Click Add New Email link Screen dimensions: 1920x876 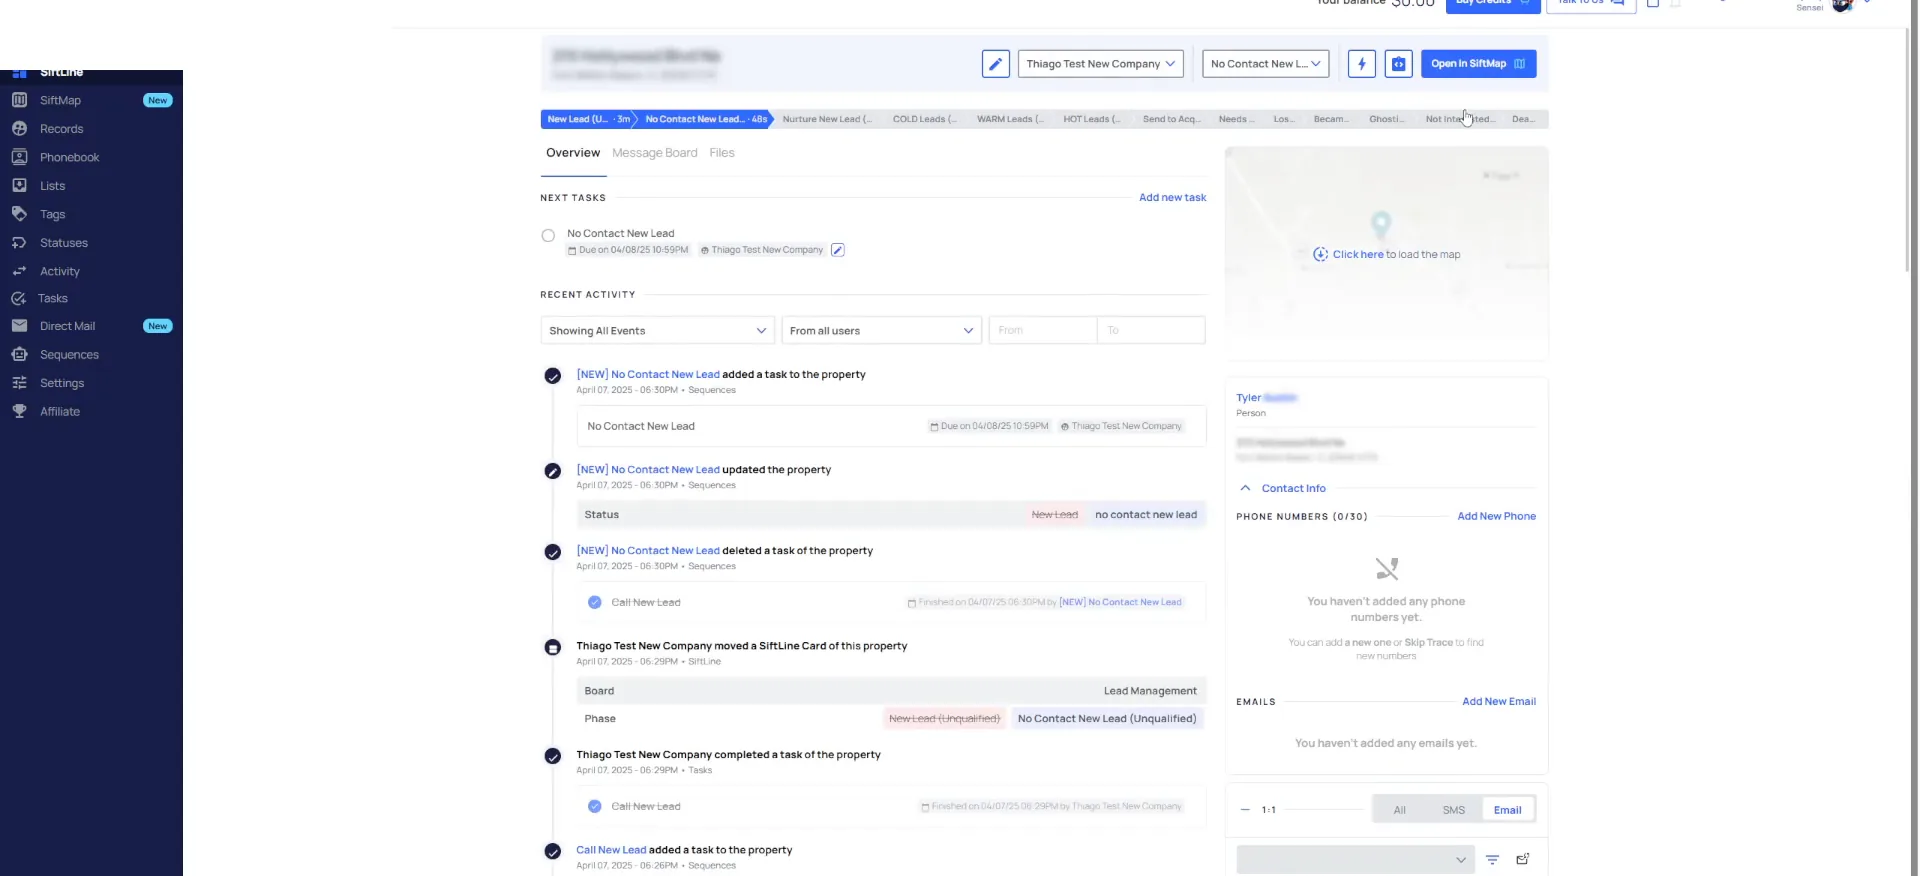tap(1499, 702)
